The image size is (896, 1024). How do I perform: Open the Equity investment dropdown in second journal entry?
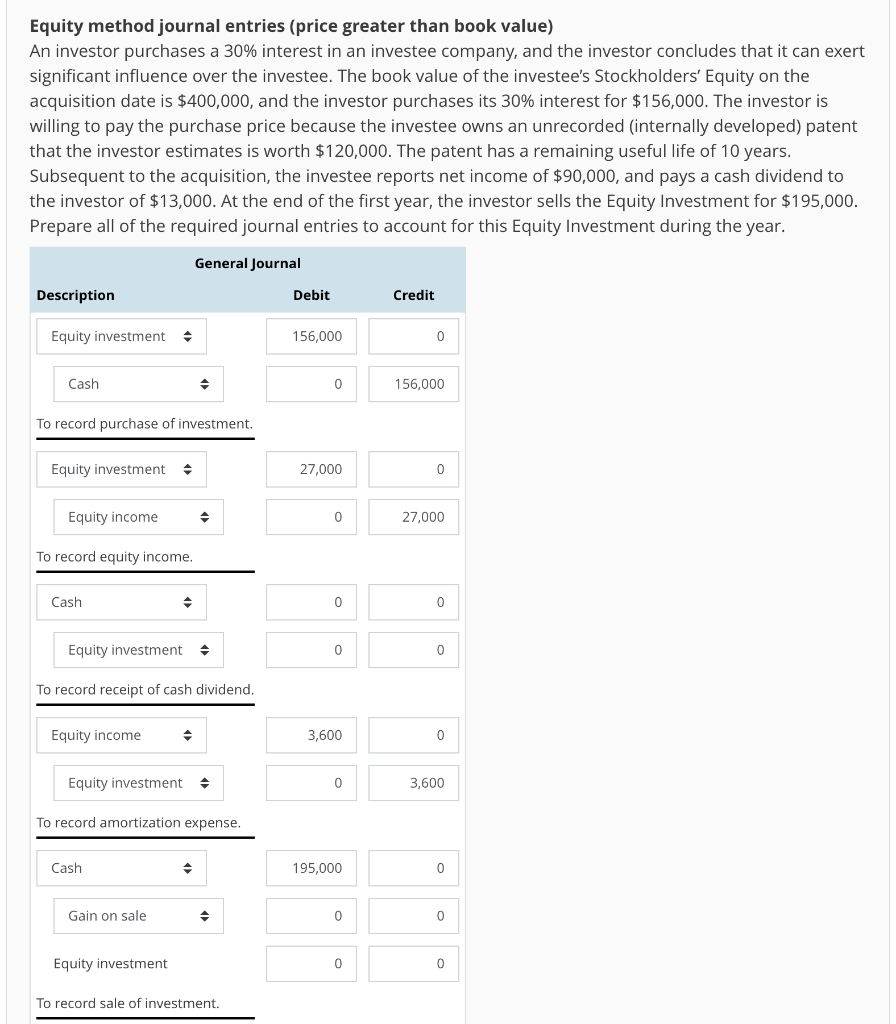point(121,469)
